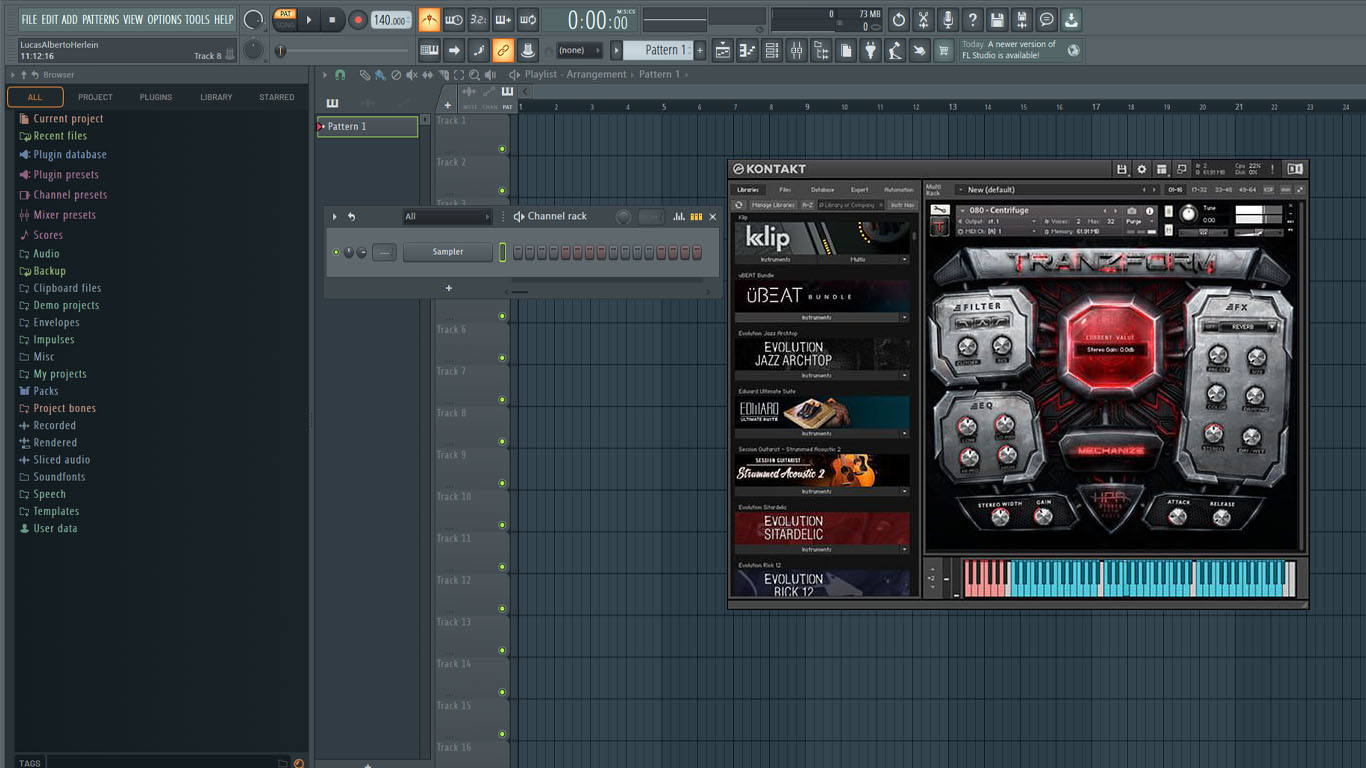
Task: Toggle first step button of Sampler
Action: click(x=518, y=253)
